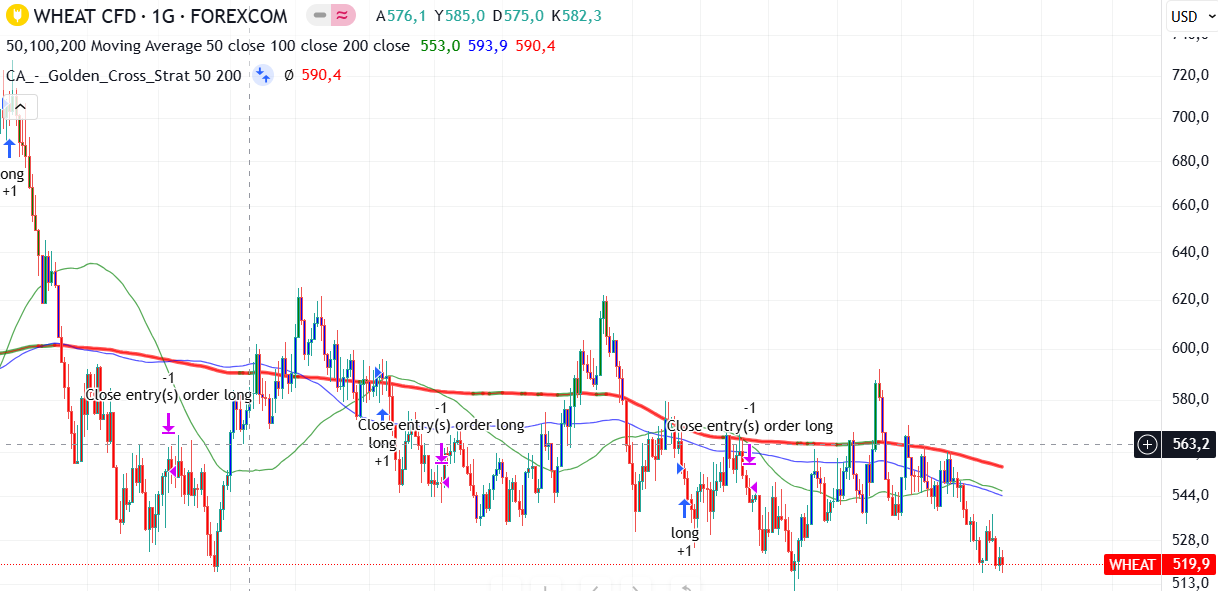
Task: Click the red 590,4 value in Moving Average row
Action: (535, 46)
